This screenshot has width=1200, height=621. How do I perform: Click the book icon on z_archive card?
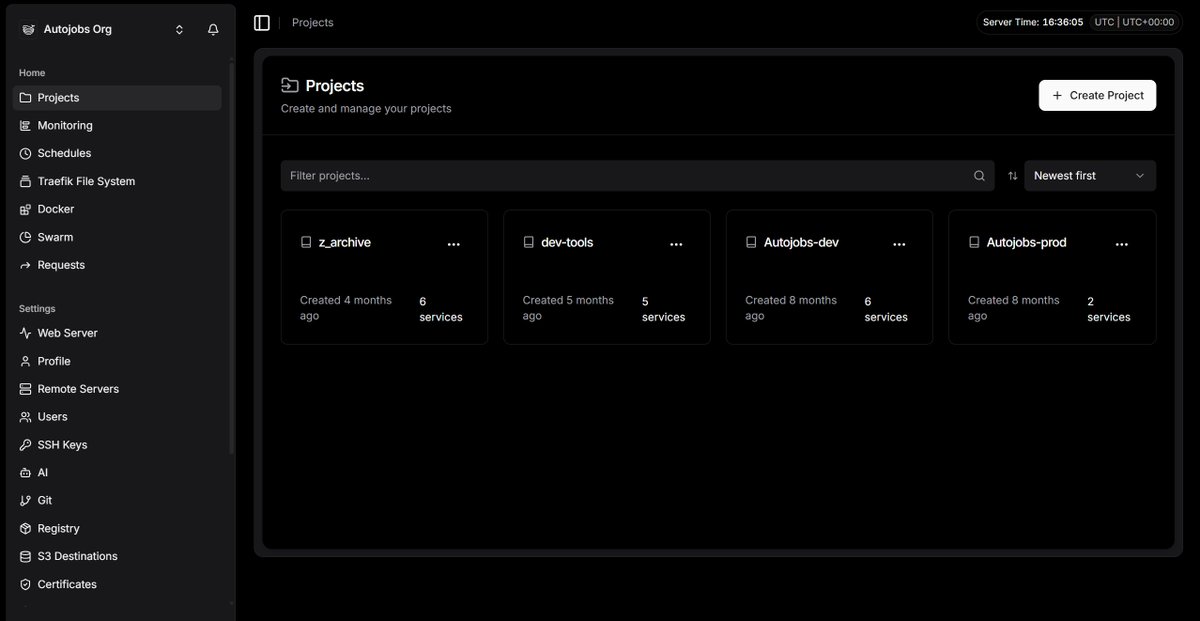306,242
